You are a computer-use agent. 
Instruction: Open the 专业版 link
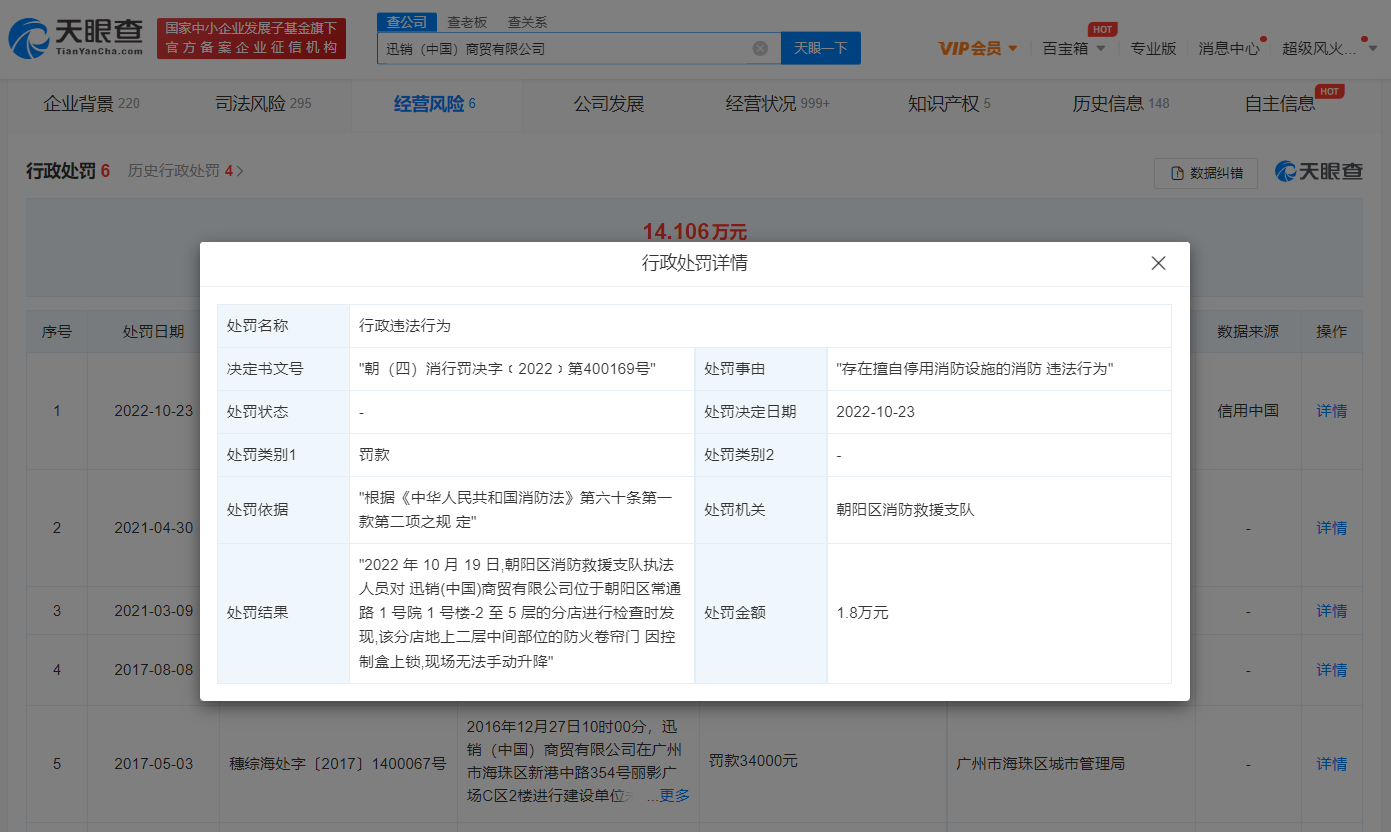pos(1153,48)
